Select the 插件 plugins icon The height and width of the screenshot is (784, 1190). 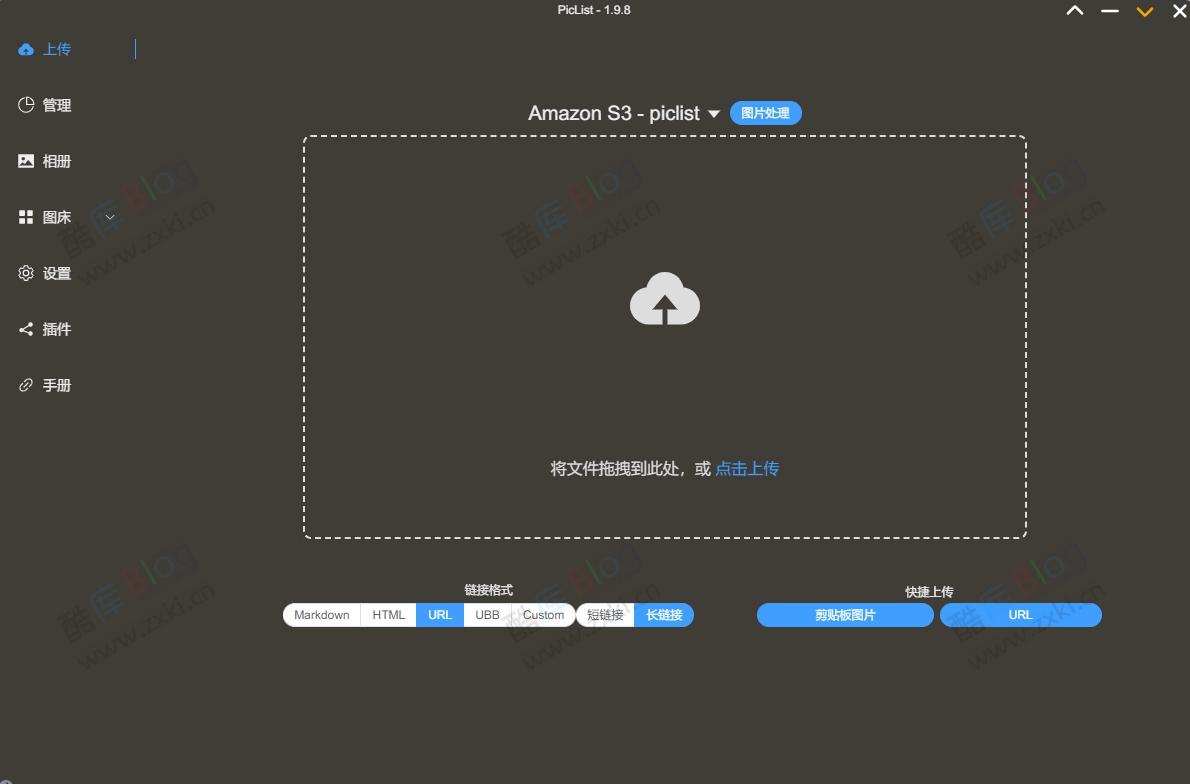25,328
